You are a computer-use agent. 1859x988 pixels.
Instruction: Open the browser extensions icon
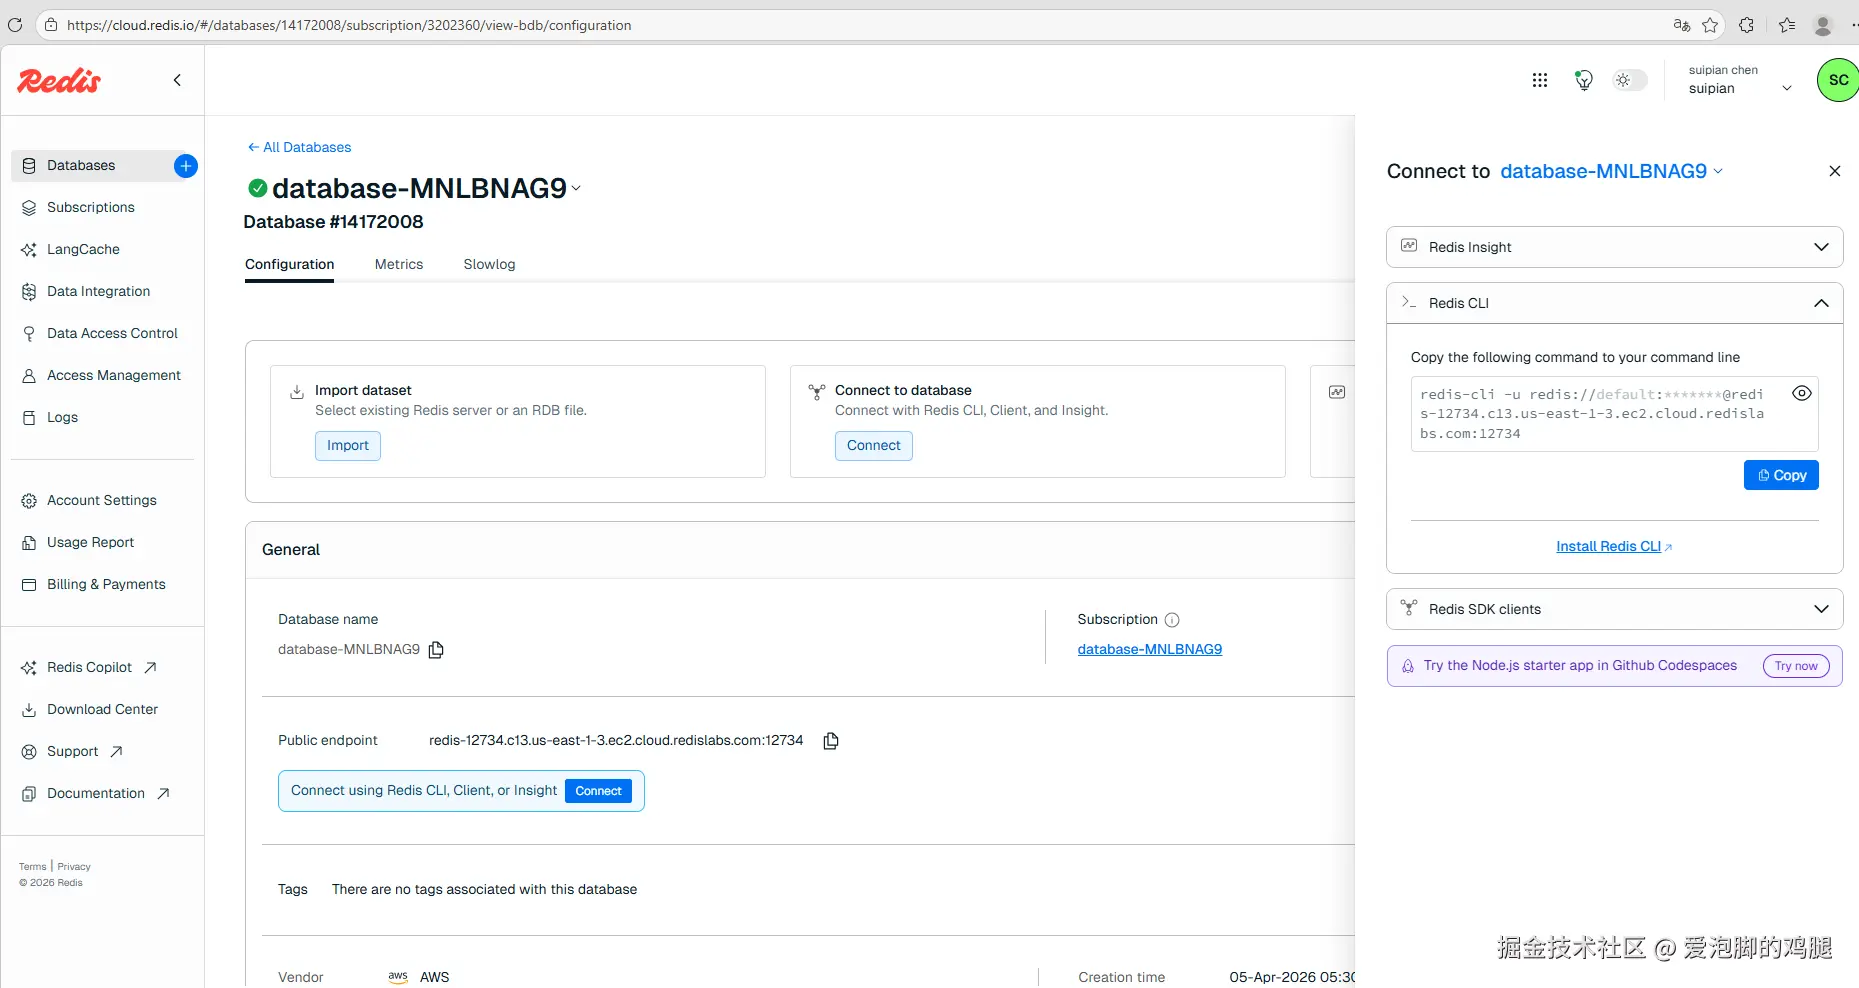pyautogui.click(x=1747, y=25)
